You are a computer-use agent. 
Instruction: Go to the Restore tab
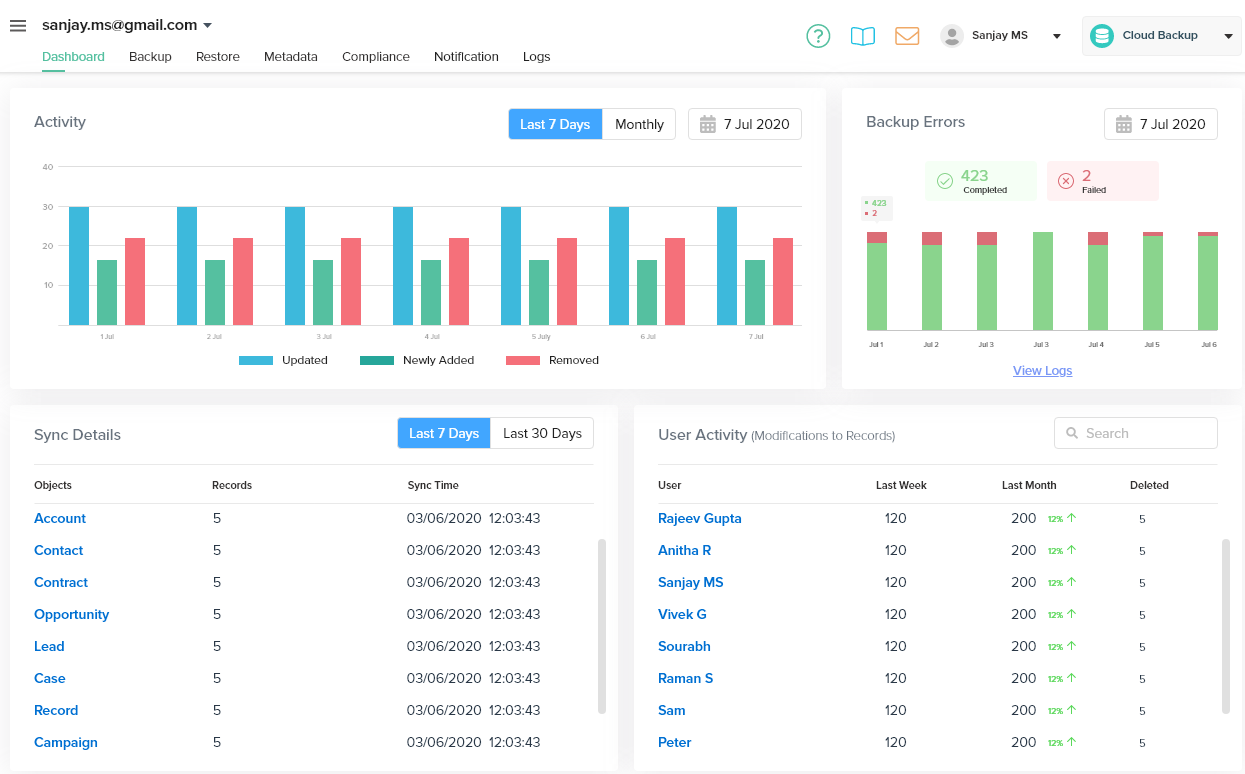click(x=217, y=57)
